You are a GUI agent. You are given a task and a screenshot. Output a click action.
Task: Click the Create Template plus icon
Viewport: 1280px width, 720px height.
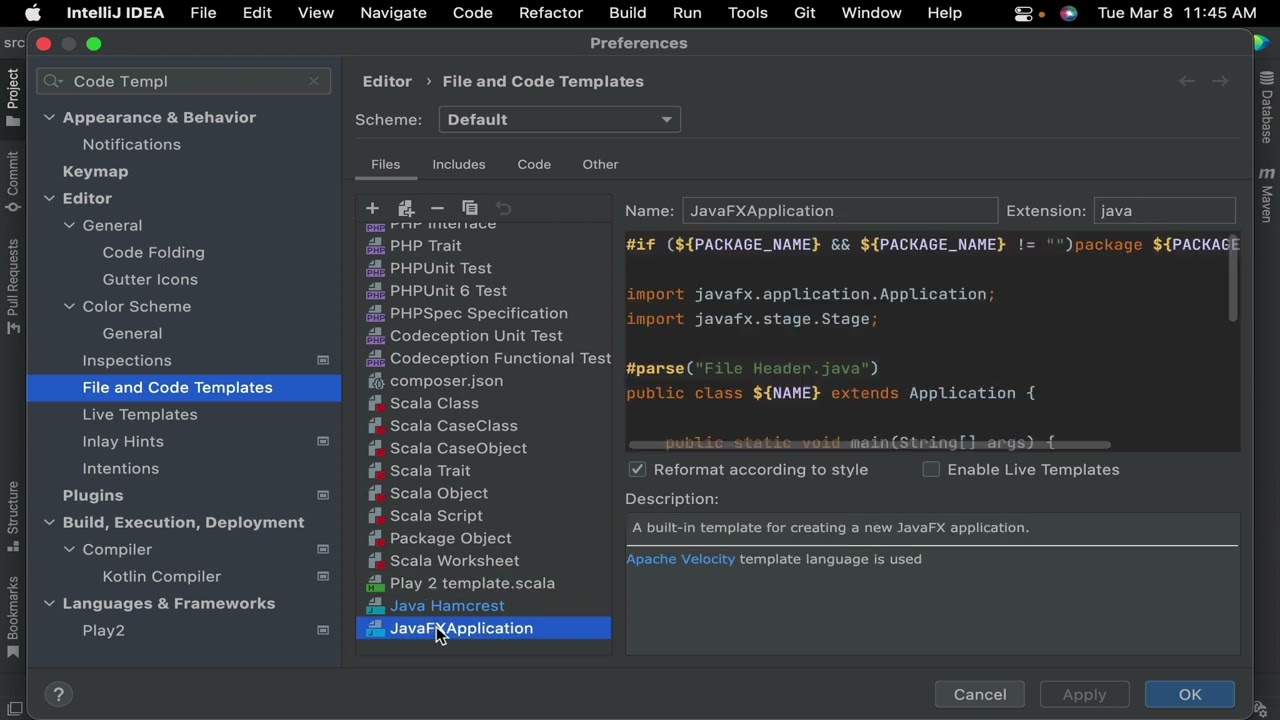coord(372,208)
